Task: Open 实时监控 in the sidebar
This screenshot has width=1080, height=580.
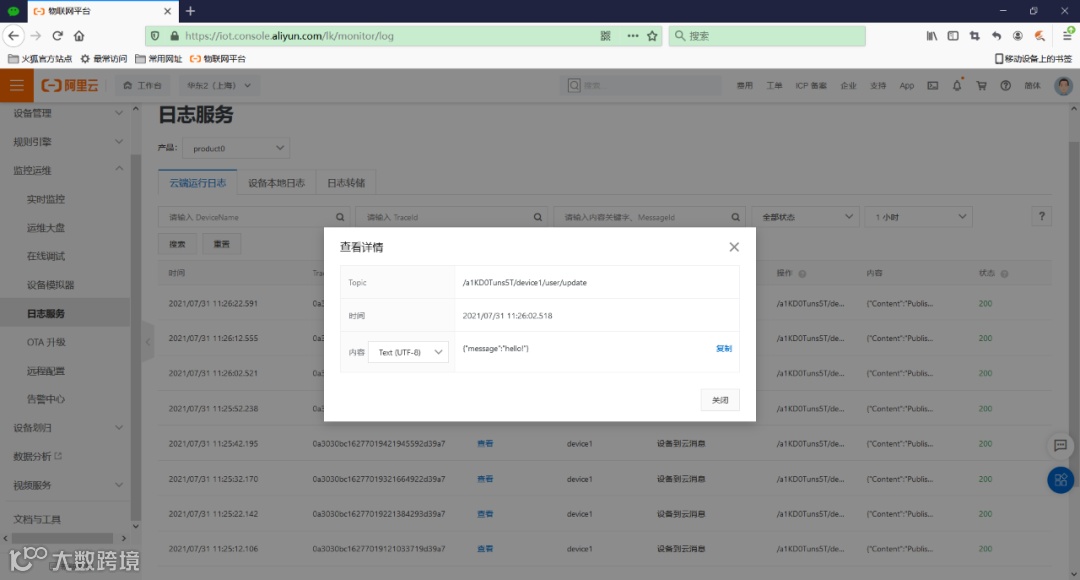Action: point(45,199)
